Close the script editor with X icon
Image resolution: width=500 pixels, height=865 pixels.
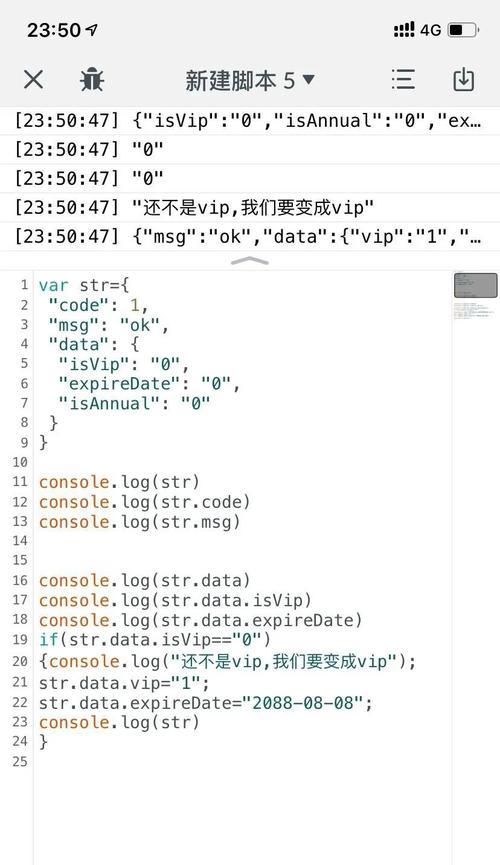pos(33,80)
